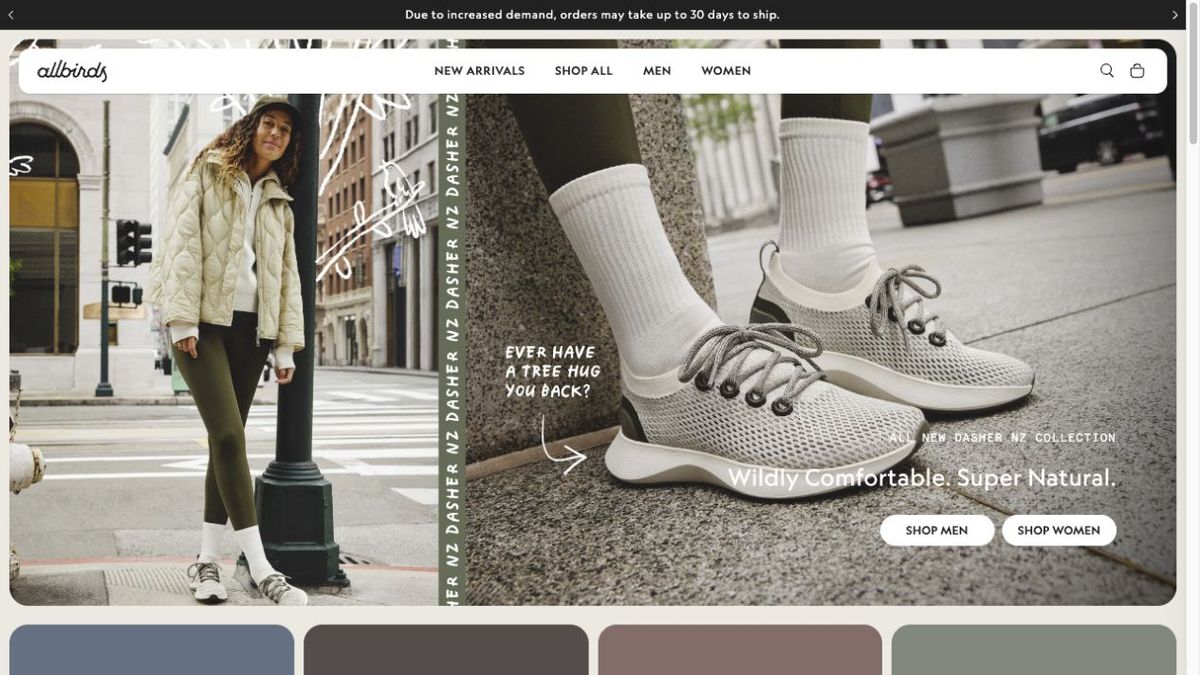1200x675 pixels.
Task: Open the shopping cart icon
Action: 1137,71
